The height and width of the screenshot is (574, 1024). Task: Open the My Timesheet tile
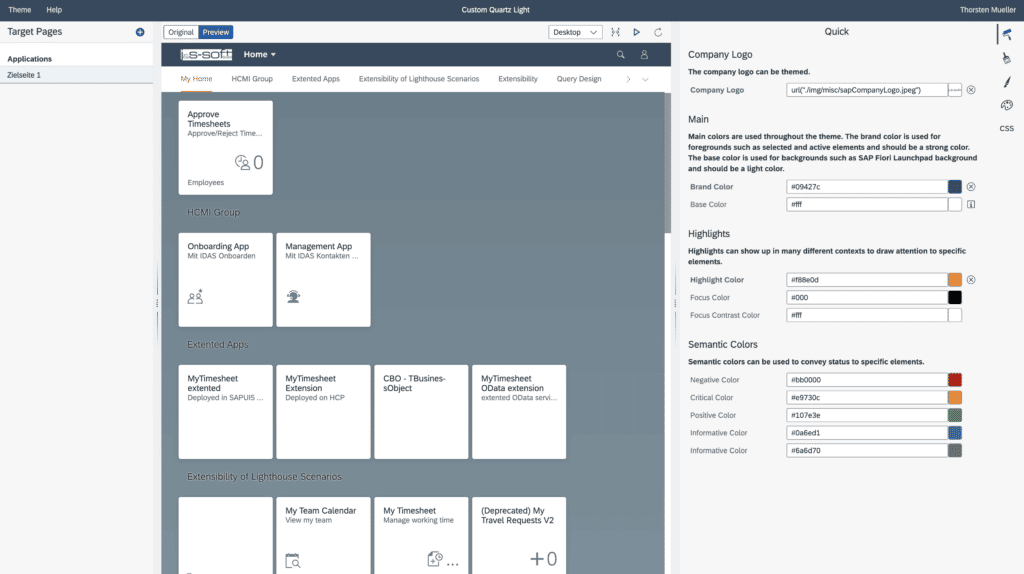(421, 535)
